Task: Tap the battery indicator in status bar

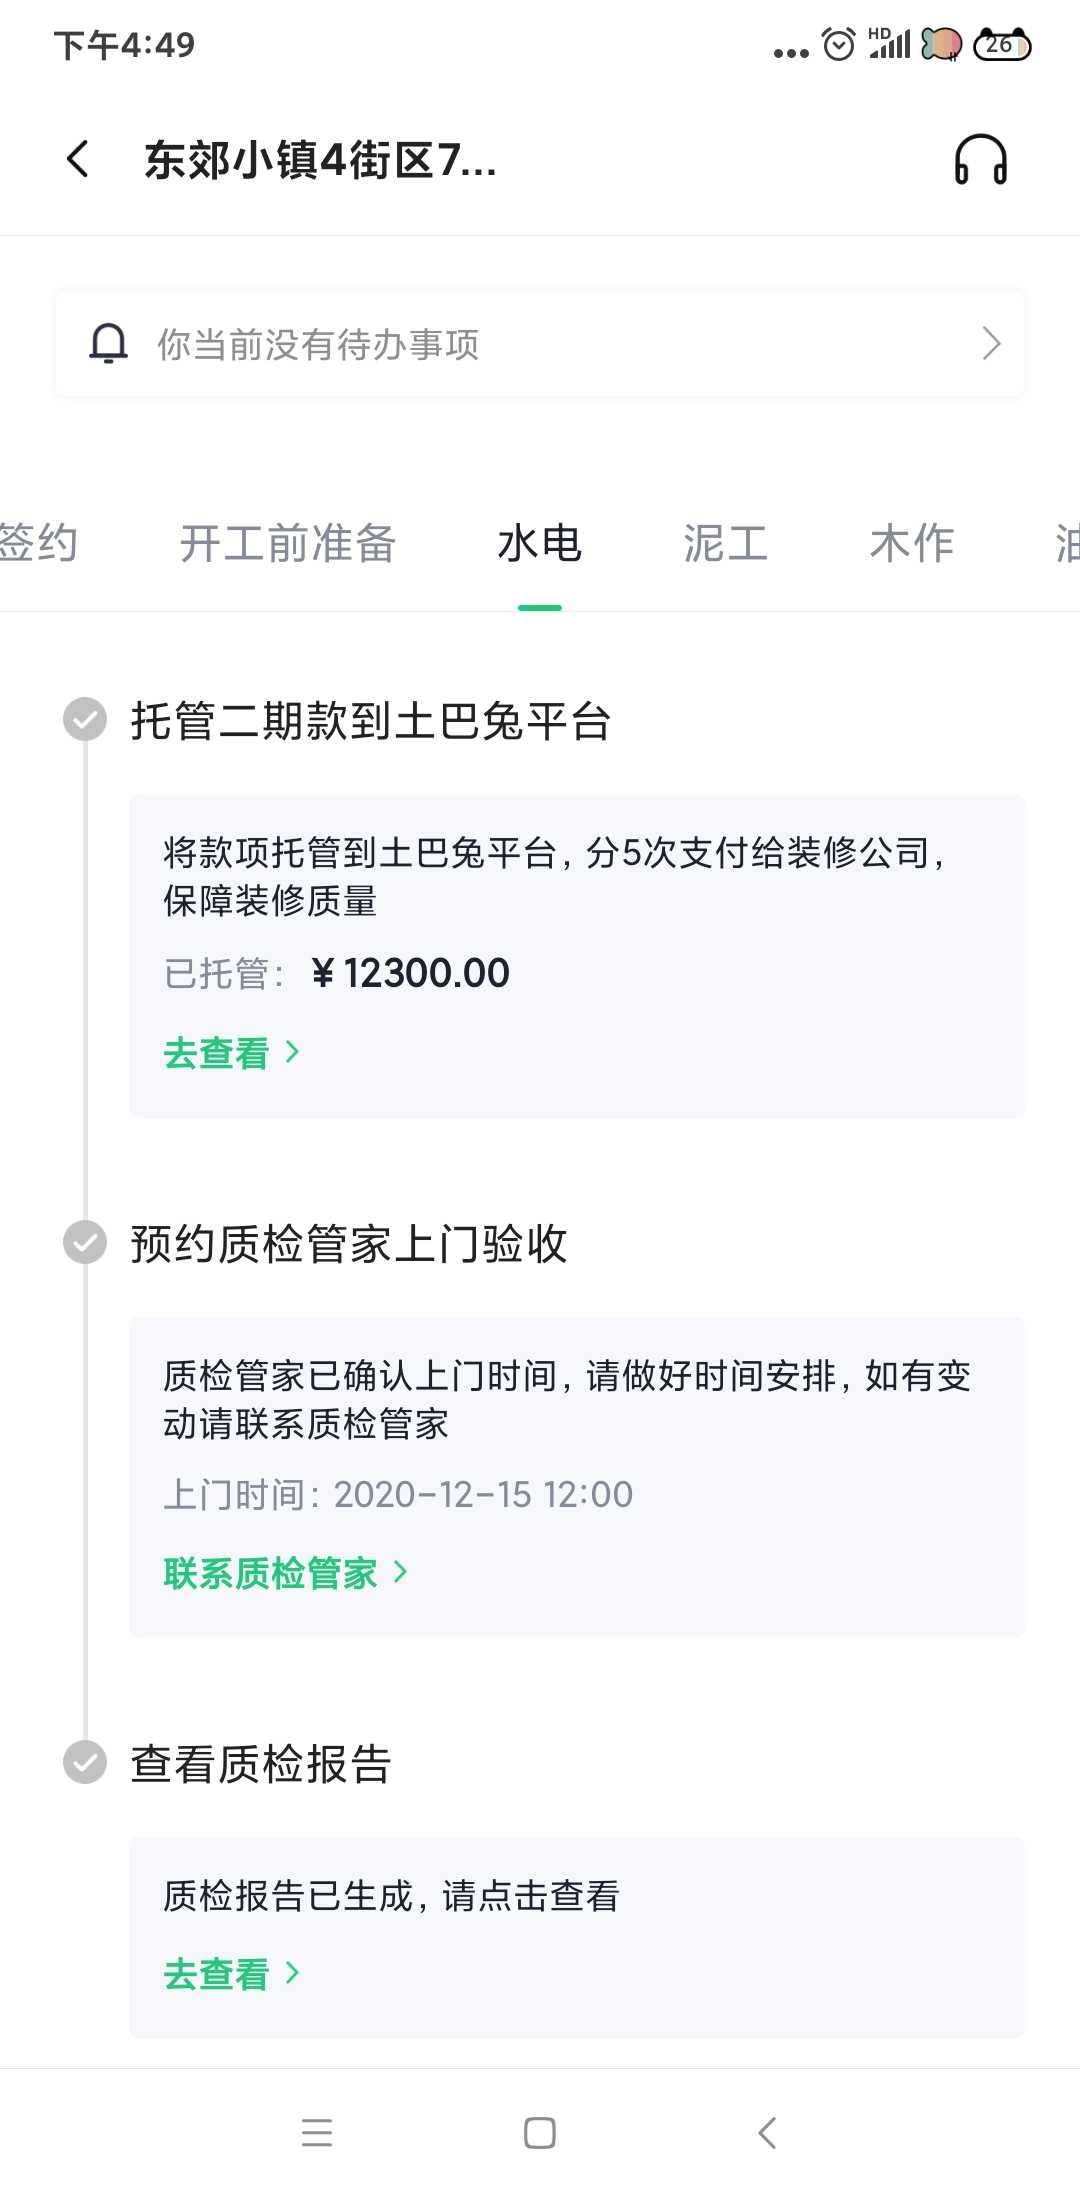Action: 1002,45
